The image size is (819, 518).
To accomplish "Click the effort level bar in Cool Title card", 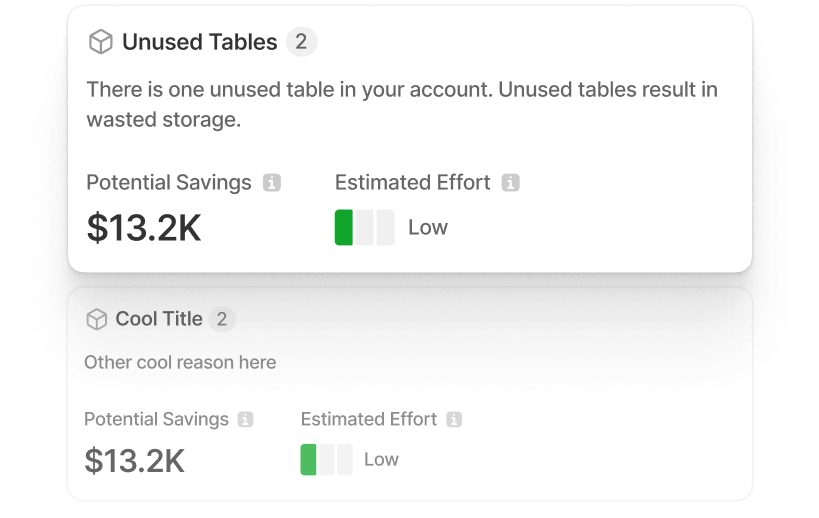I will click(326, 459).
